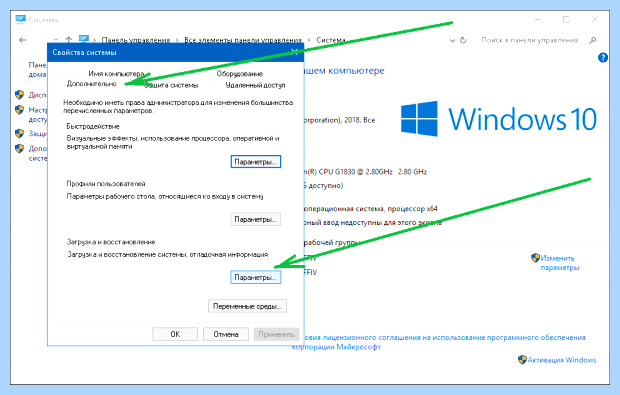Open recent locations dropdown arrow

56,40
